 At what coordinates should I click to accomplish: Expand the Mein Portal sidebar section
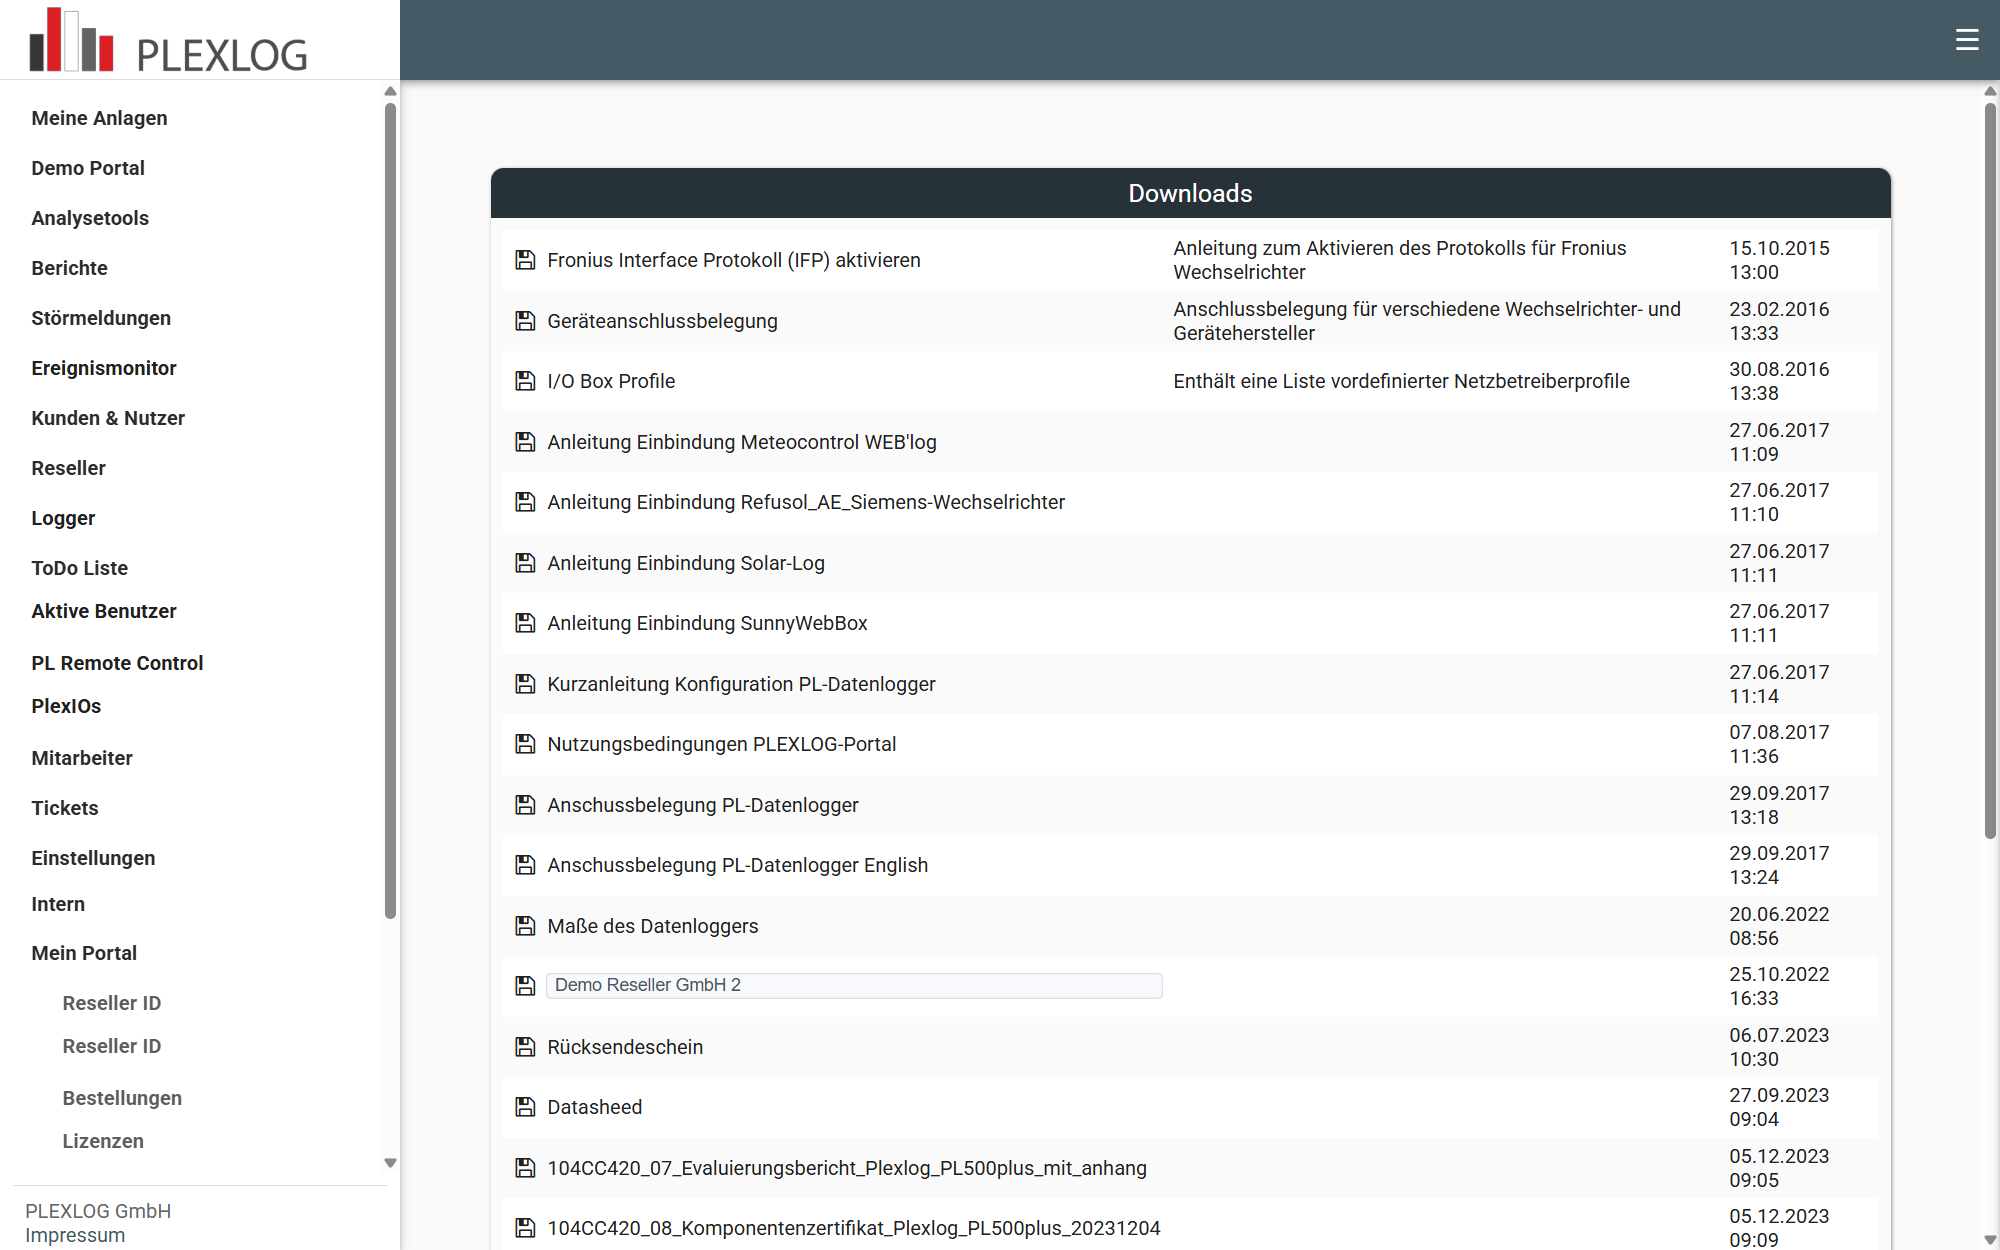(84, 953)
